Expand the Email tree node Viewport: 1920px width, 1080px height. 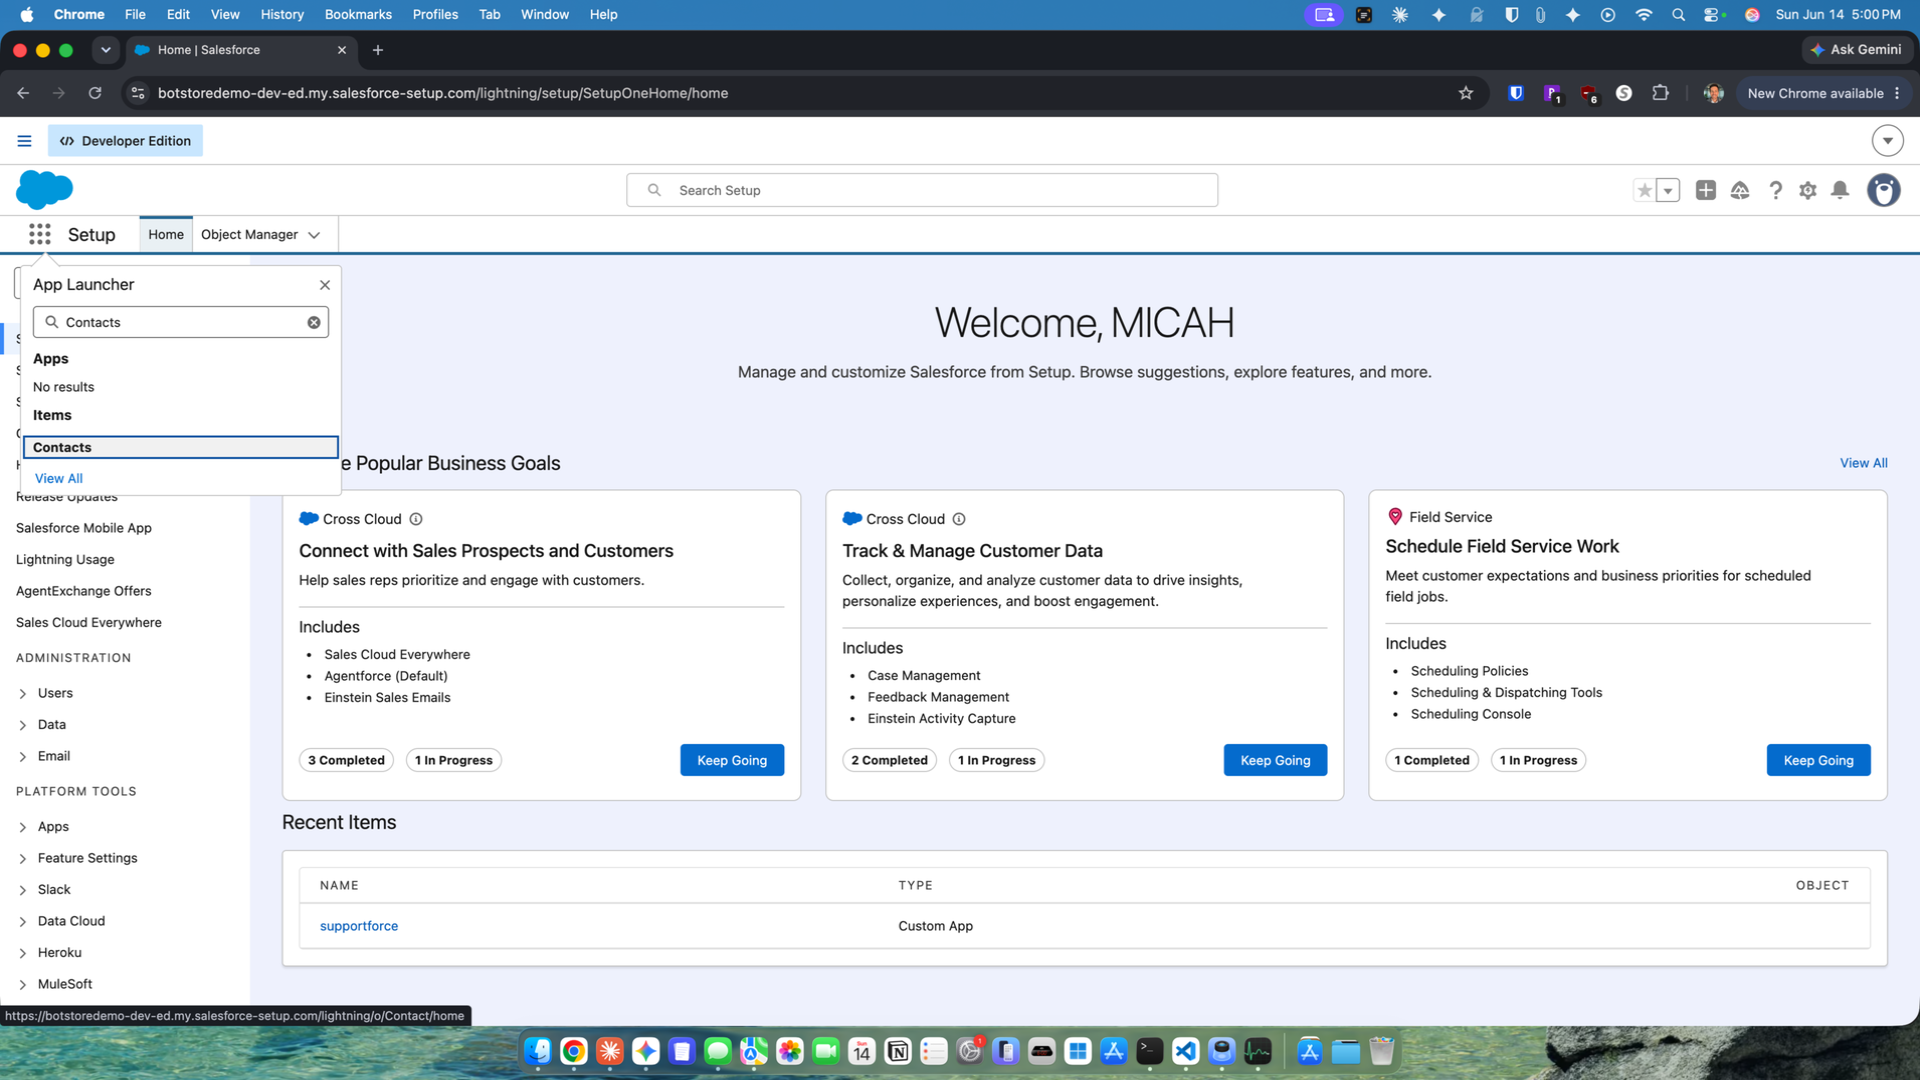(23, 757)
